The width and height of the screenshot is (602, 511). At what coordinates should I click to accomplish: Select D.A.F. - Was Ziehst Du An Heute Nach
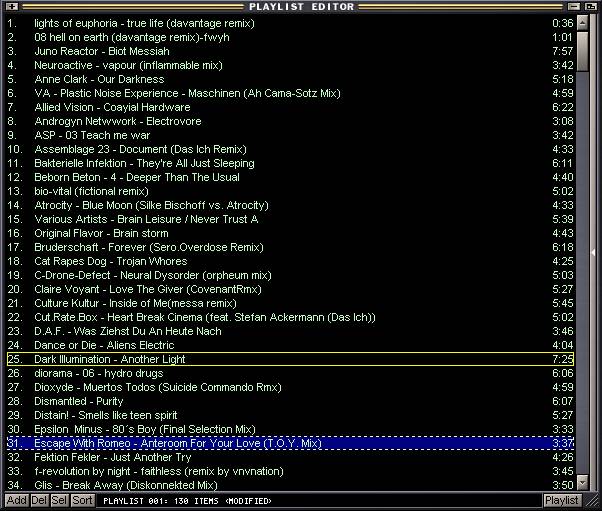click(128, 331)
